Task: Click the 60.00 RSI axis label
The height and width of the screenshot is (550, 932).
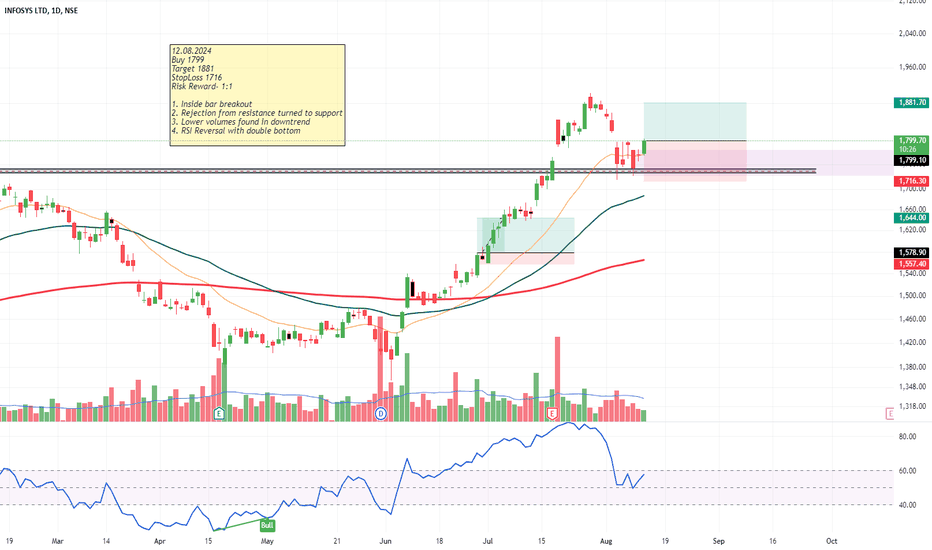Action: coord(907,471)
